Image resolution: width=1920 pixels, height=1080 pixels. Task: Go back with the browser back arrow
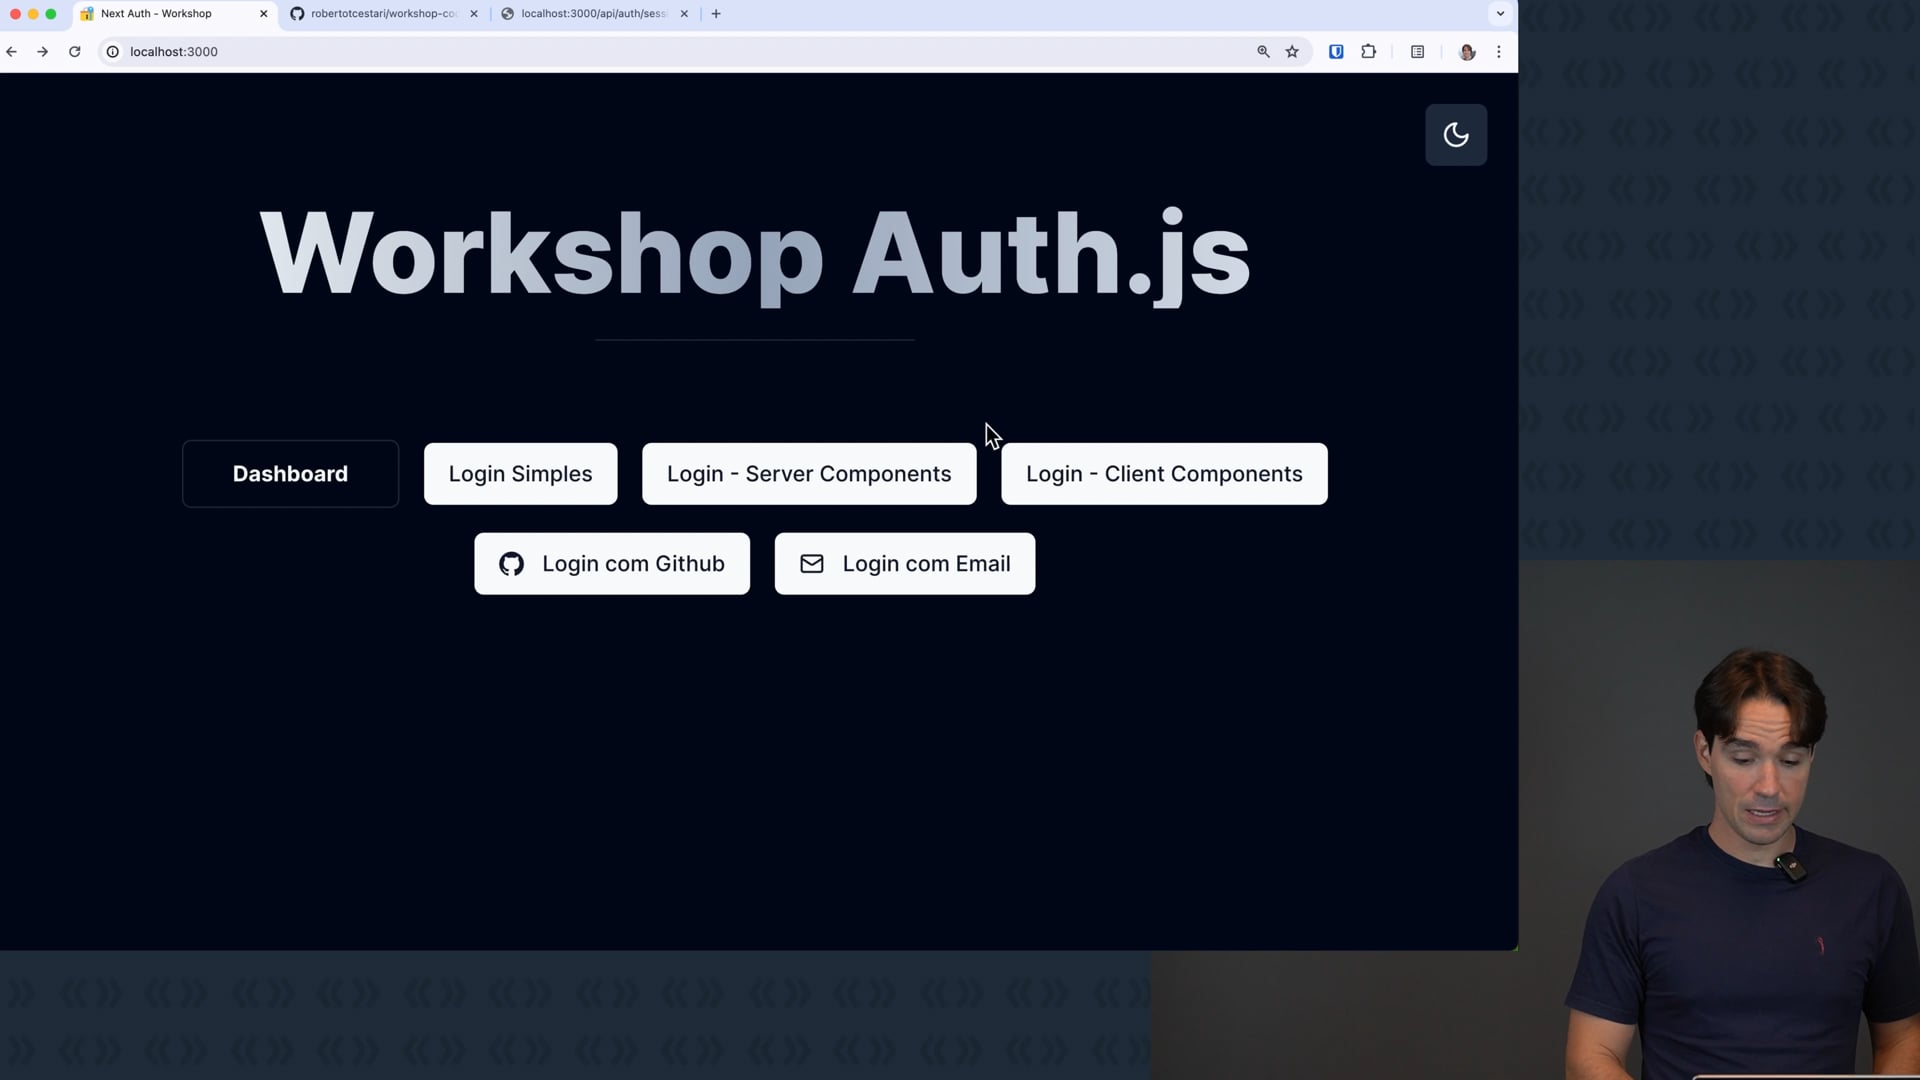click(x=12, y=52)
